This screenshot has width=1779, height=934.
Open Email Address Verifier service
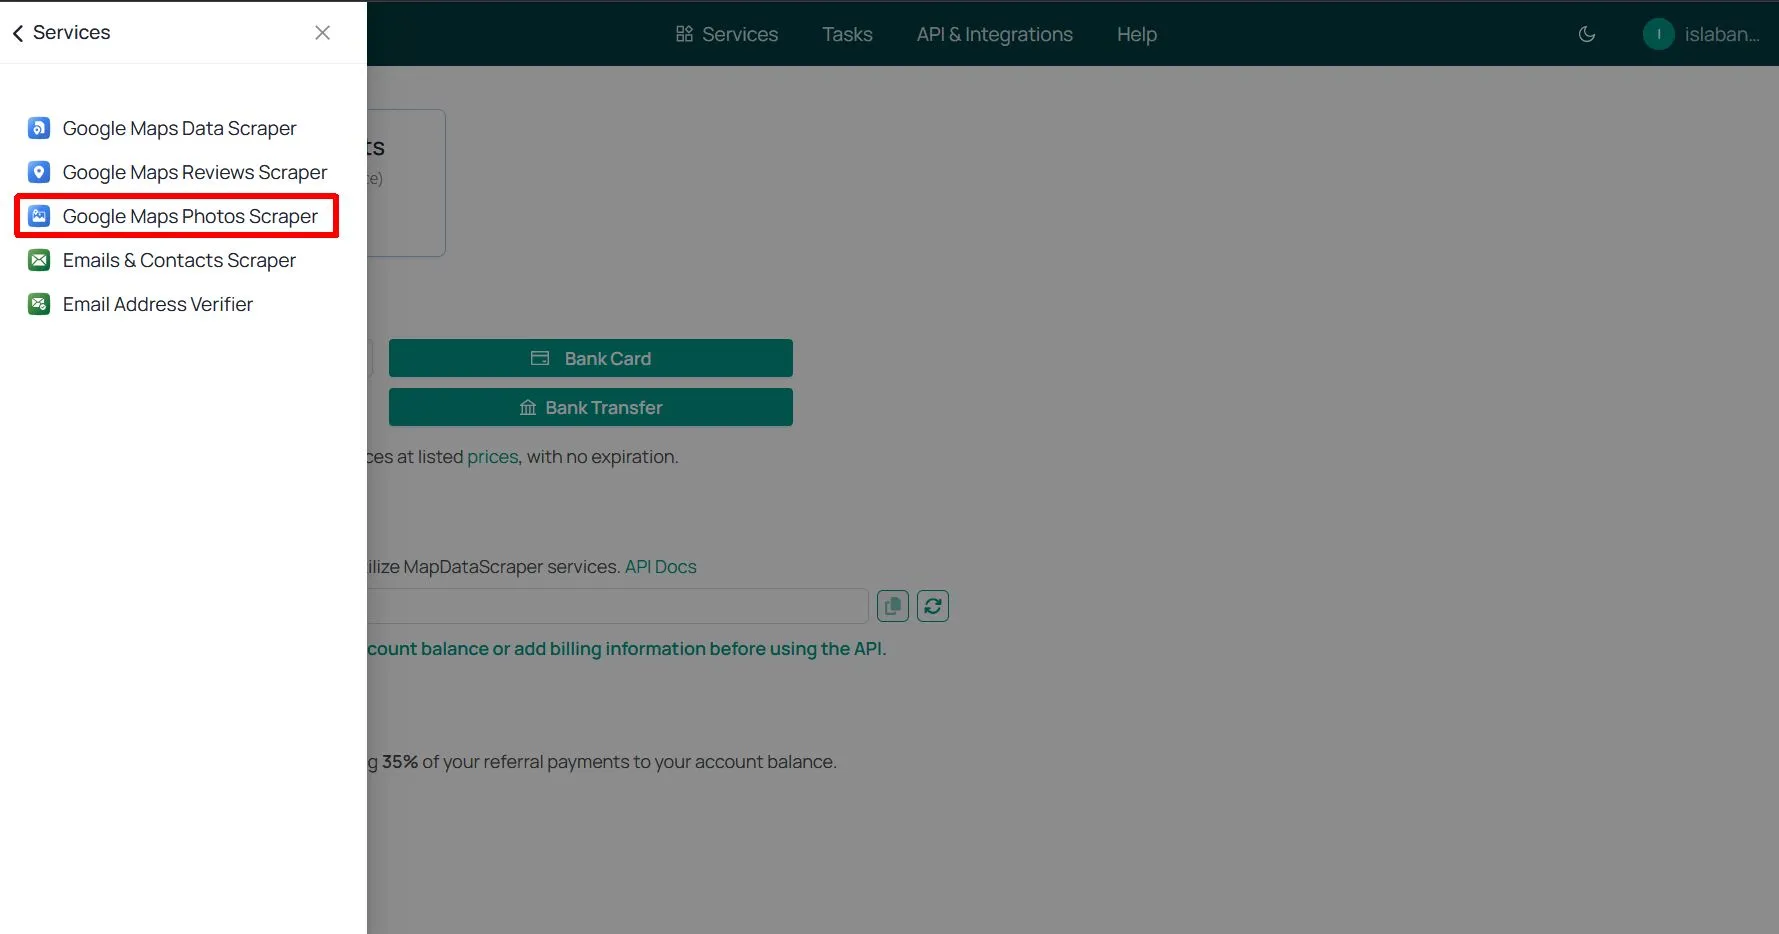click(158, 304)
